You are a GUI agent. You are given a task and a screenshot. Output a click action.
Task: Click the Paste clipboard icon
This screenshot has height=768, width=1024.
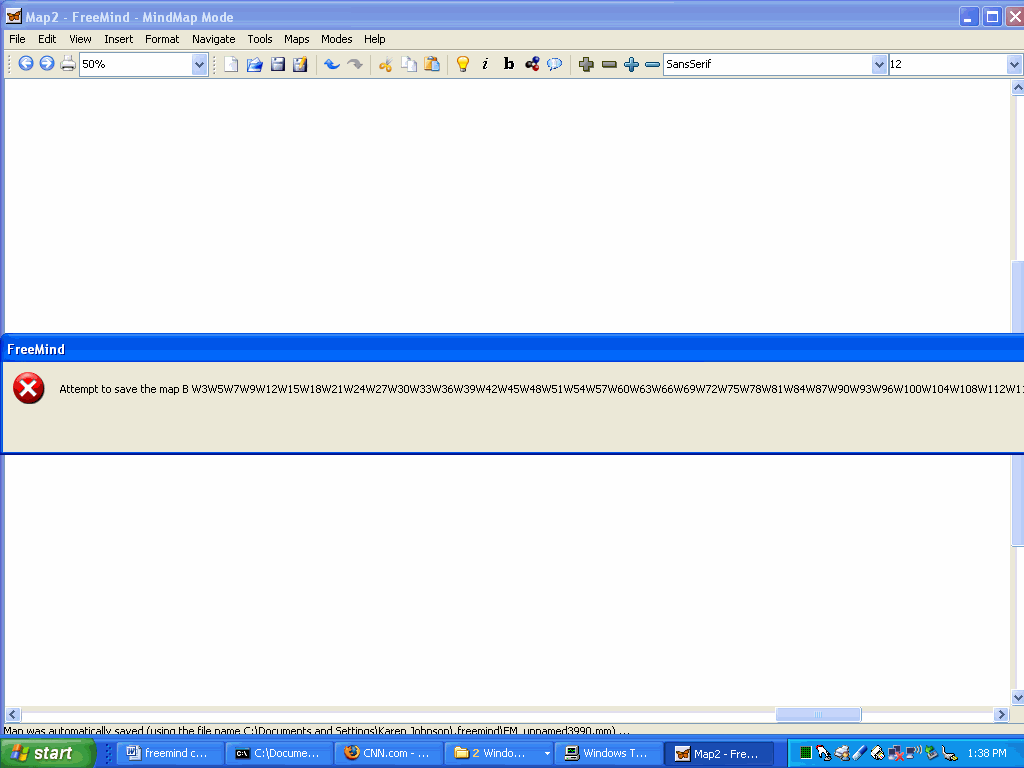(x=432, y=64)
